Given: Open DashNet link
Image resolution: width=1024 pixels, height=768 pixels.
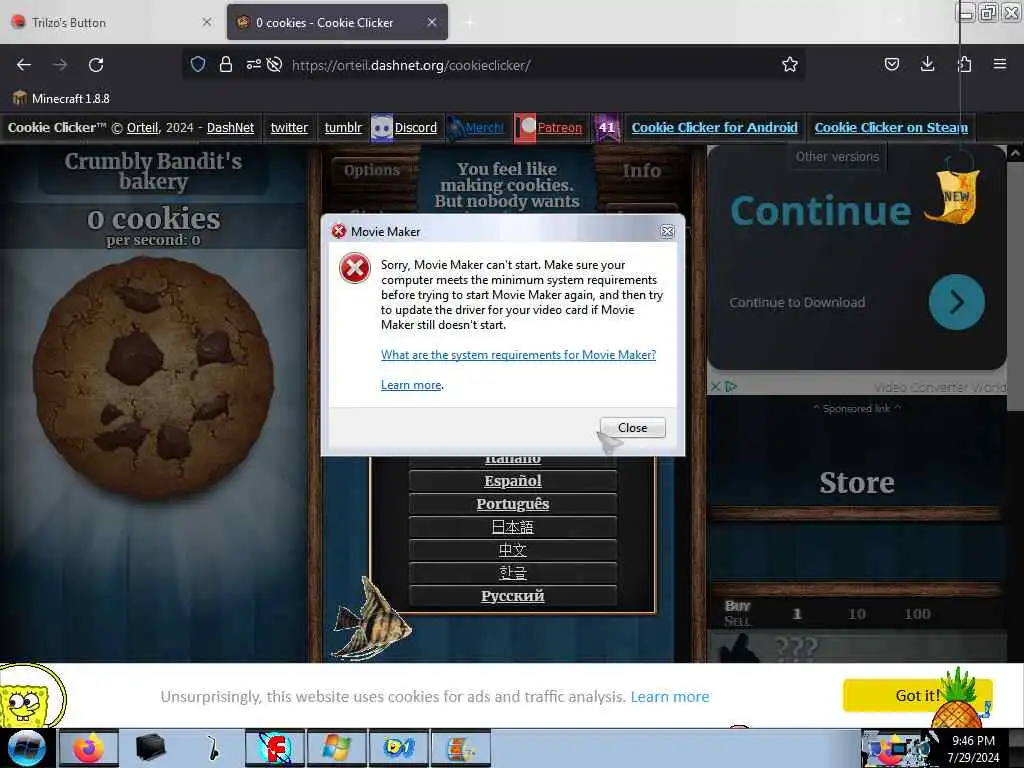Looking at the screenshot, I should tap(230, 127).
